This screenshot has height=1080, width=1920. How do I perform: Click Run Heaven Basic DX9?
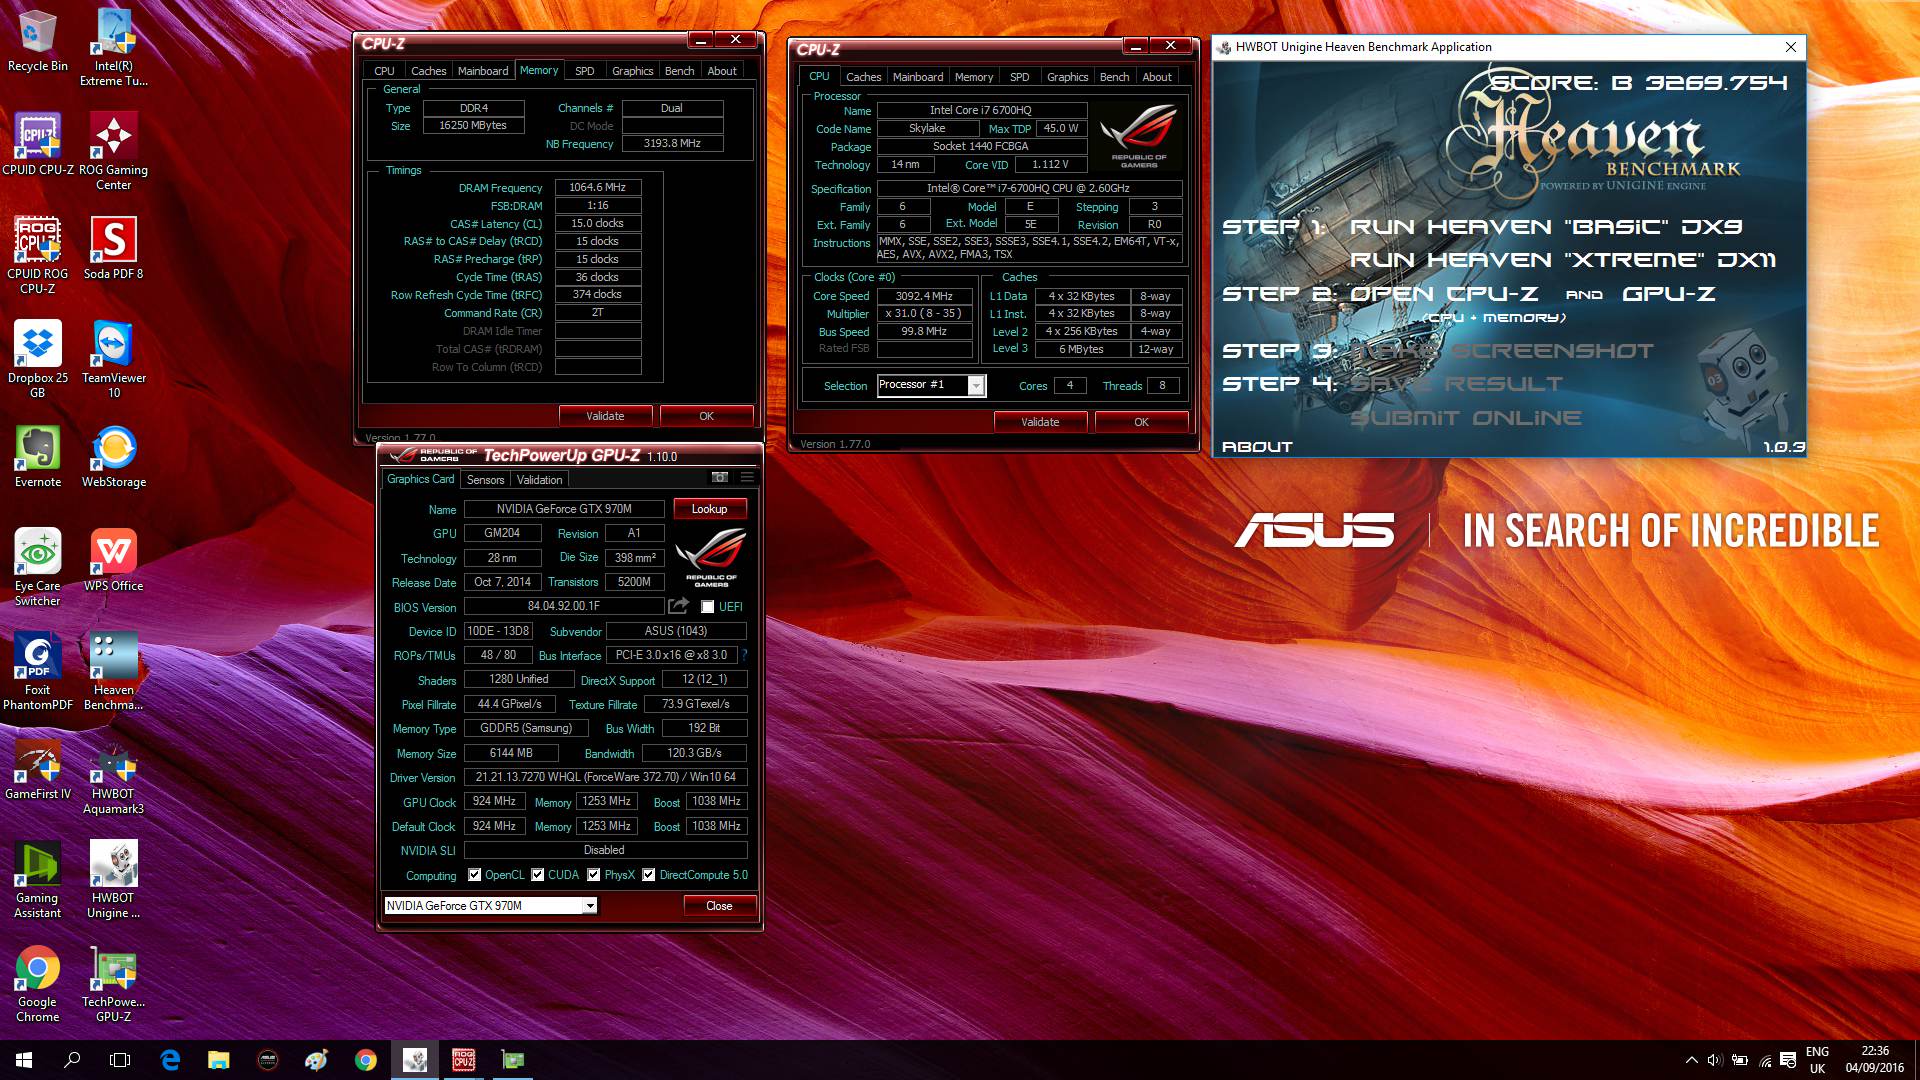coord(1546,227)
